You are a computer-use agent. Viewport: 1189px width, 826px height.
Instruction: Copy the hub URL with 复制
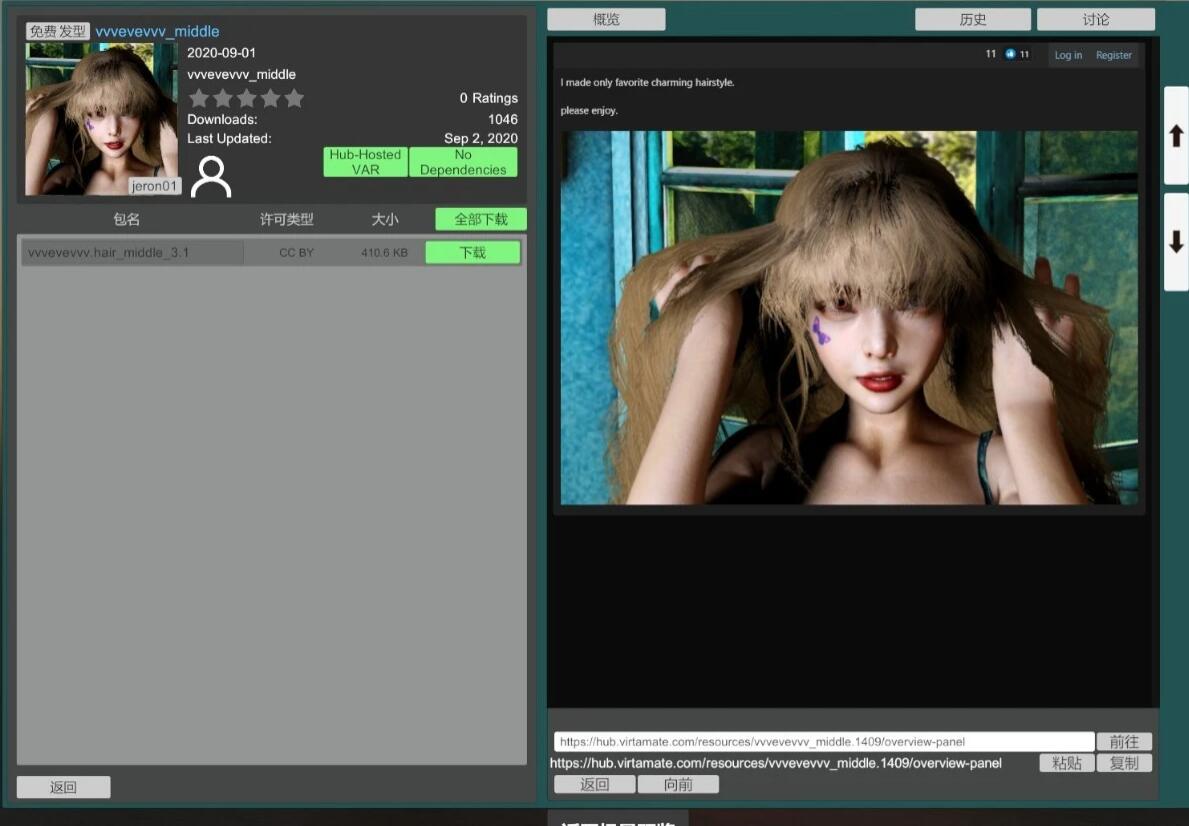click(x=1124, y=763)
